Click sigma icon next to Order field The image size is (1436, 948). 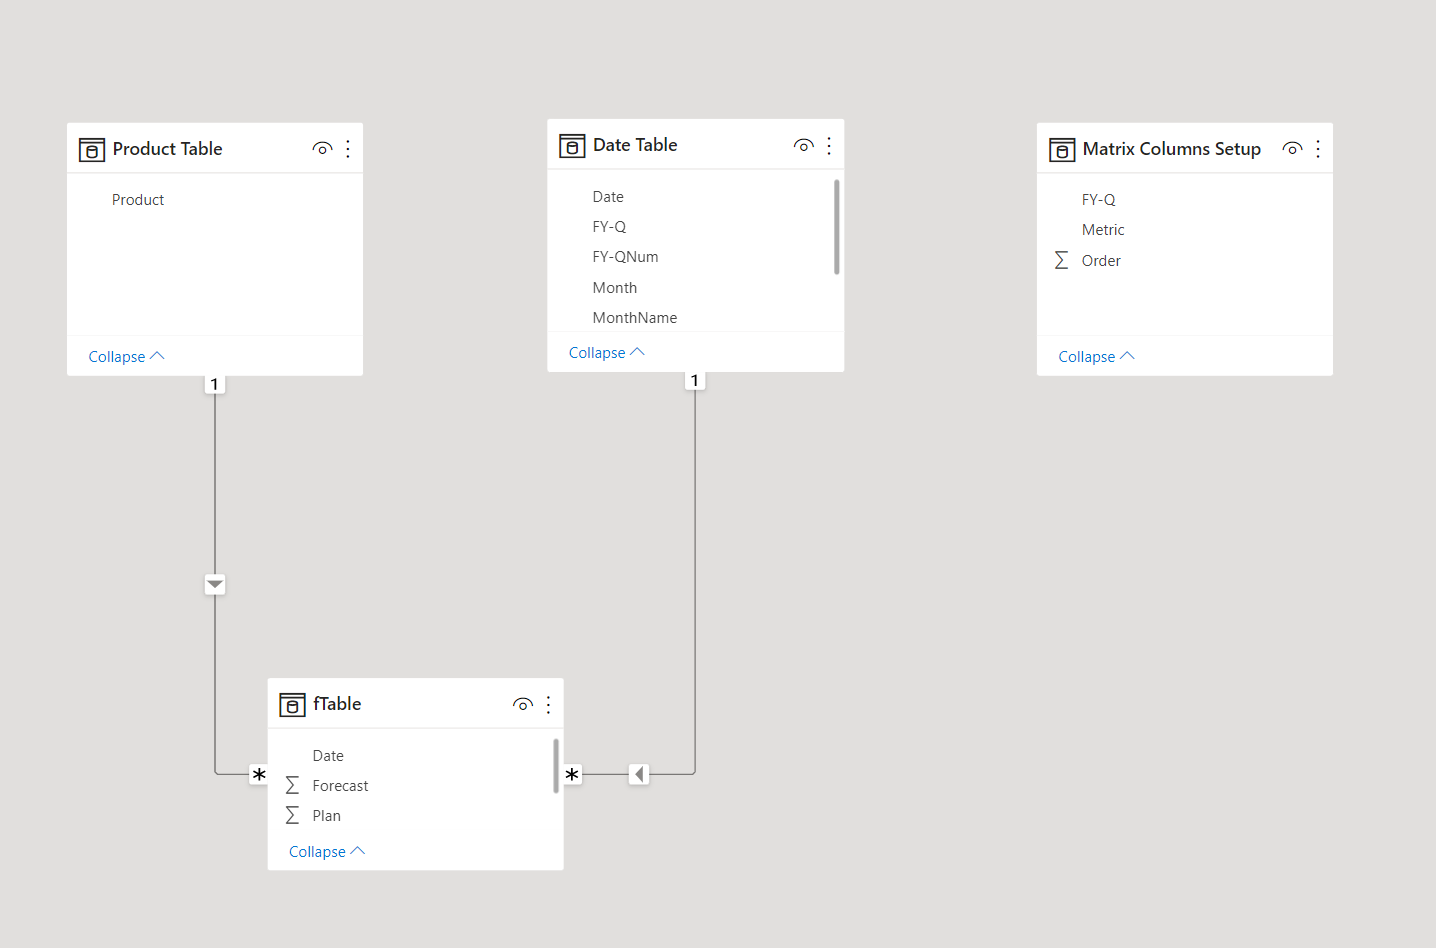pos(1061,260)
